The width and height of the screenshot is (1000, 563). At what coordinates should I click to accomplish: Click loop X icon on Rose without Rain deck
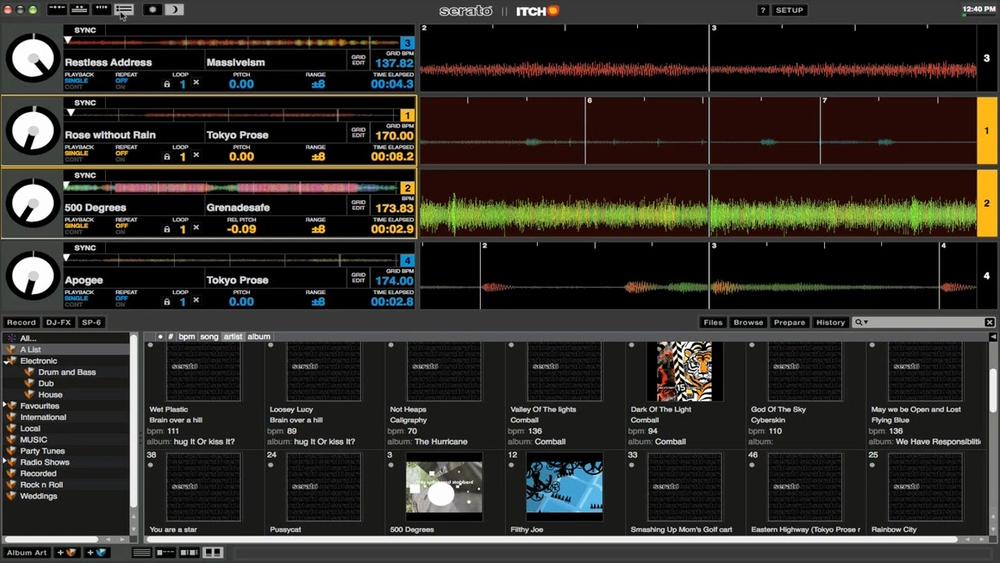[x=196, y=155]
